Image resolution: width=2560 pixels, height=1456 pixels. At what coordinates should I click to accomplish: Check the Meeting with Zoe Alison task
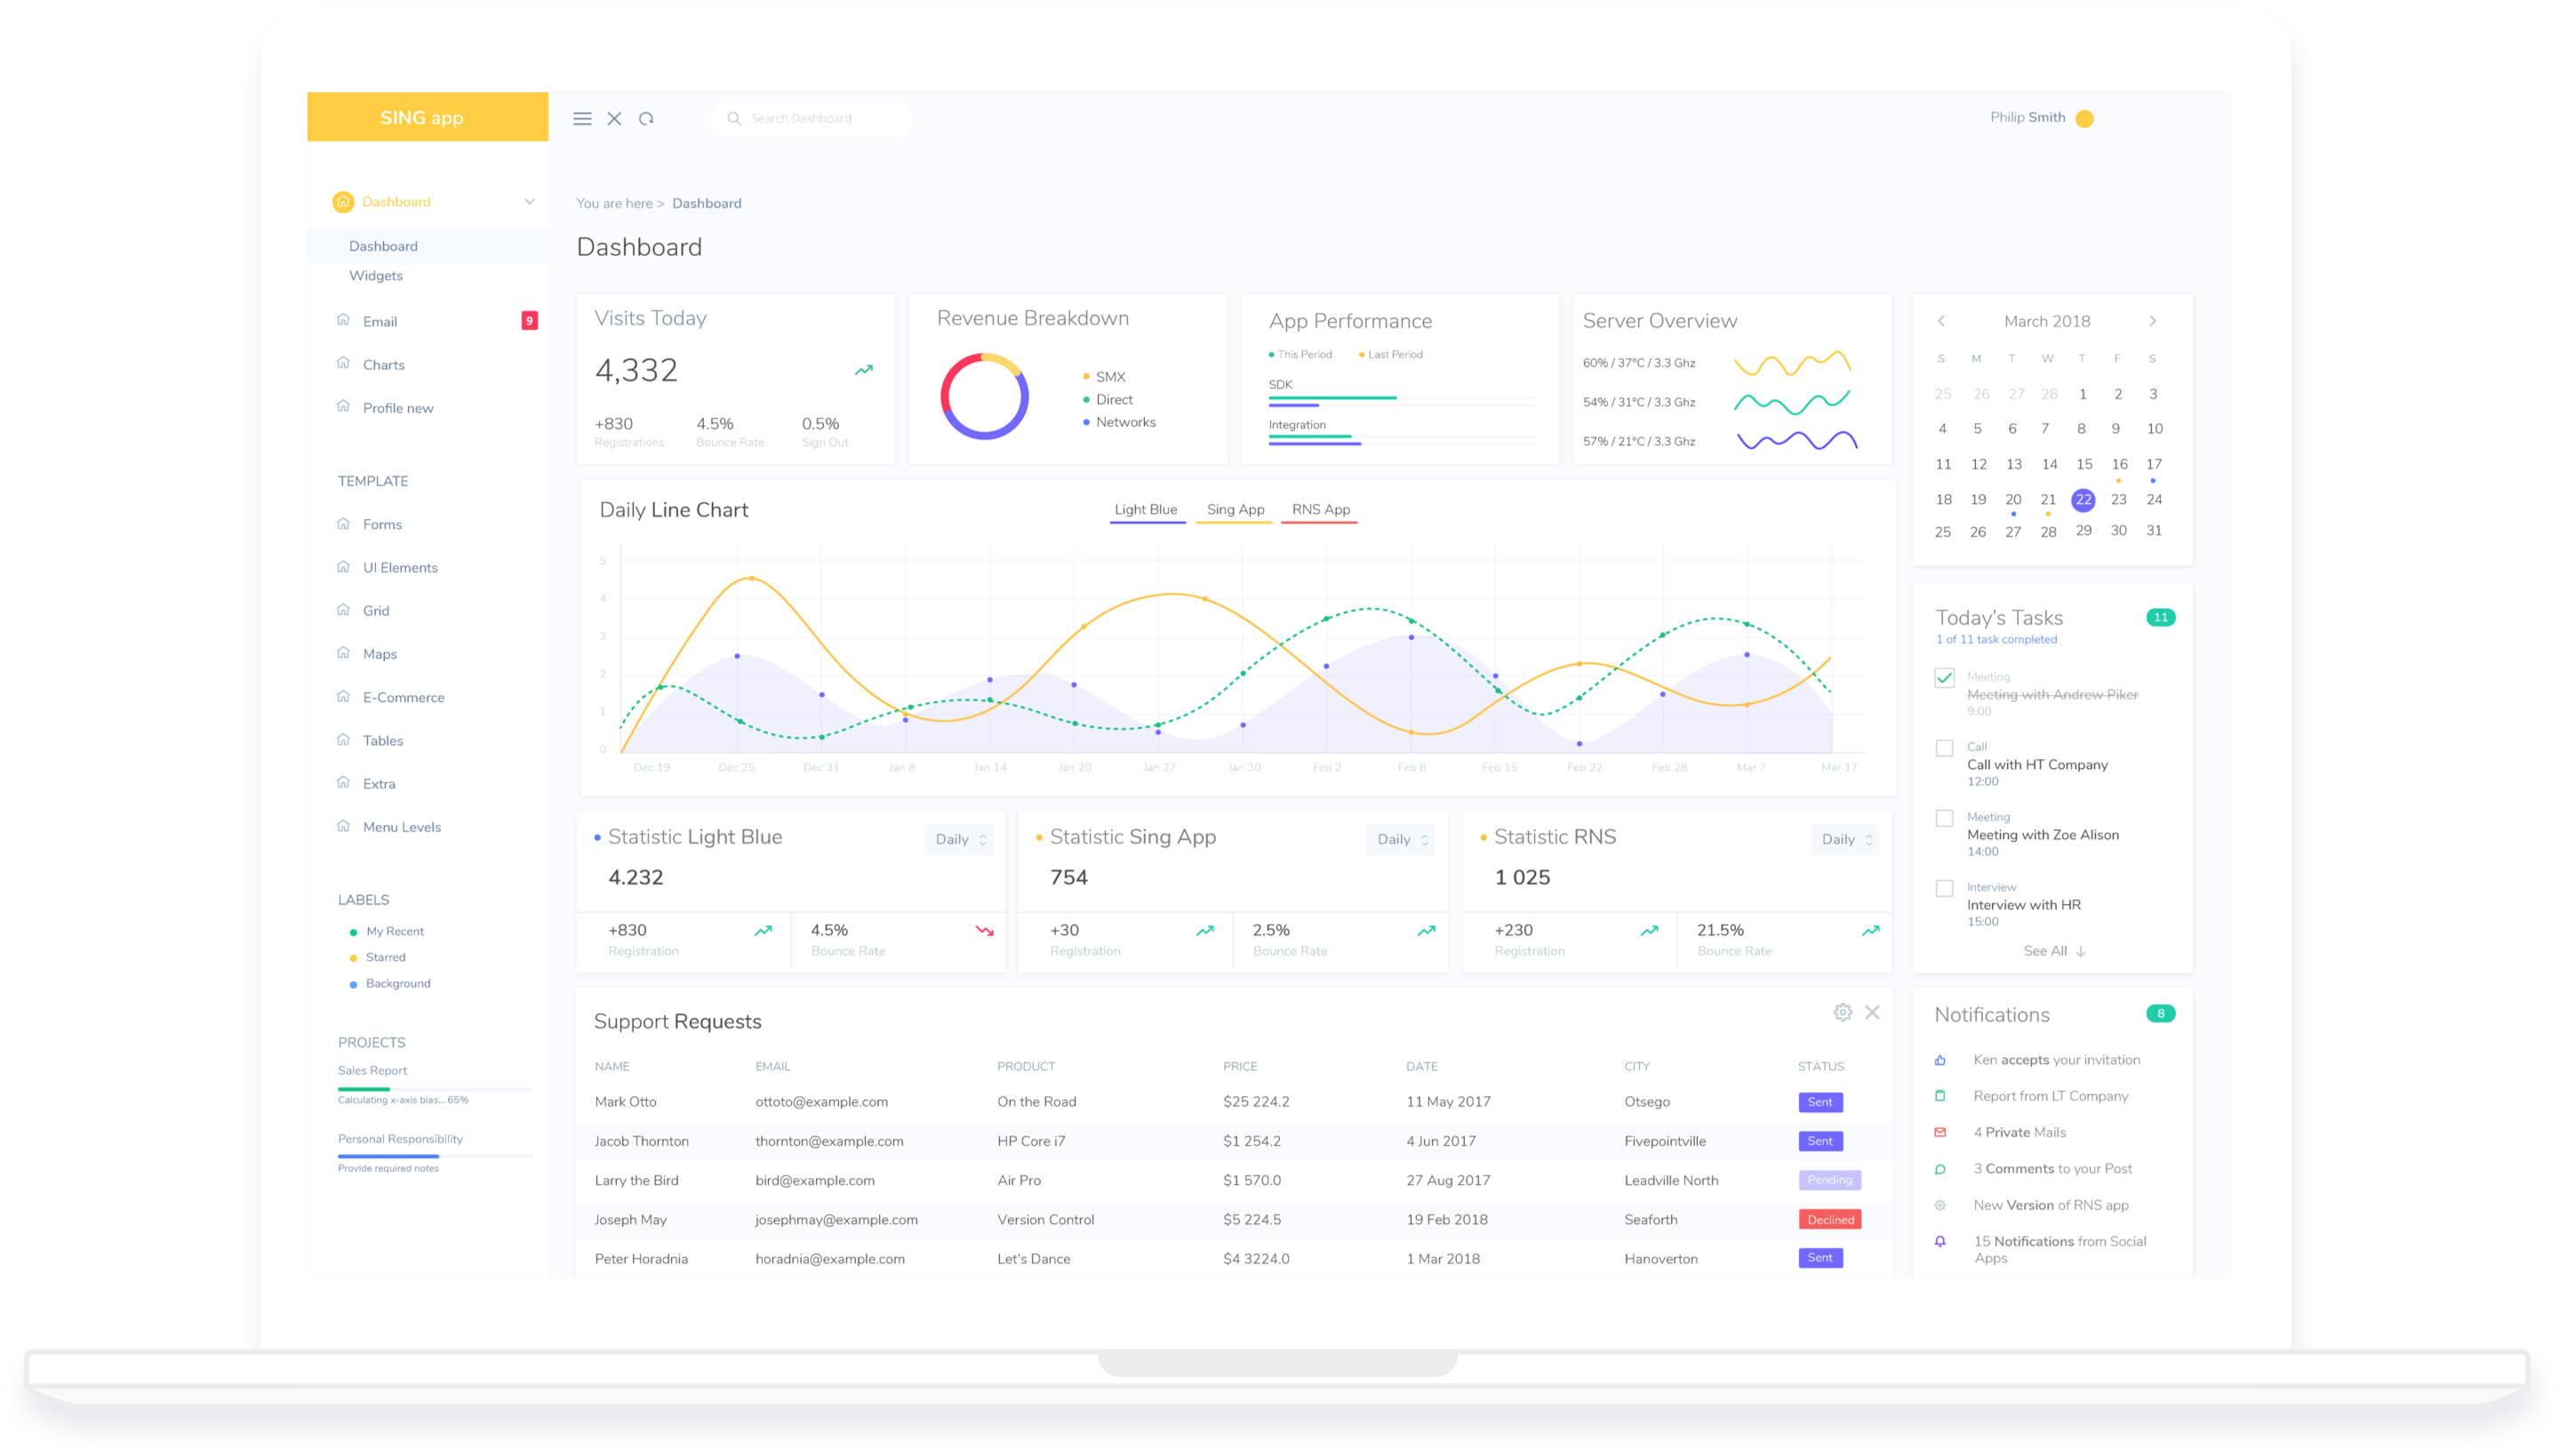click(x=1944, y=818)
